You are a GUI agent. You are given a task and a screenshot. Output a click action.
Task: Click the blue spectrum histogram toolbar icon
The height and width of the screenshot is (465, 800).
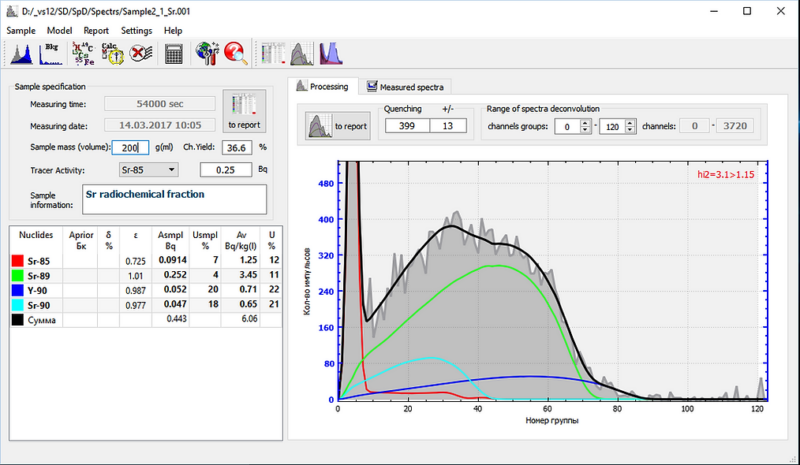pos(21,53)
